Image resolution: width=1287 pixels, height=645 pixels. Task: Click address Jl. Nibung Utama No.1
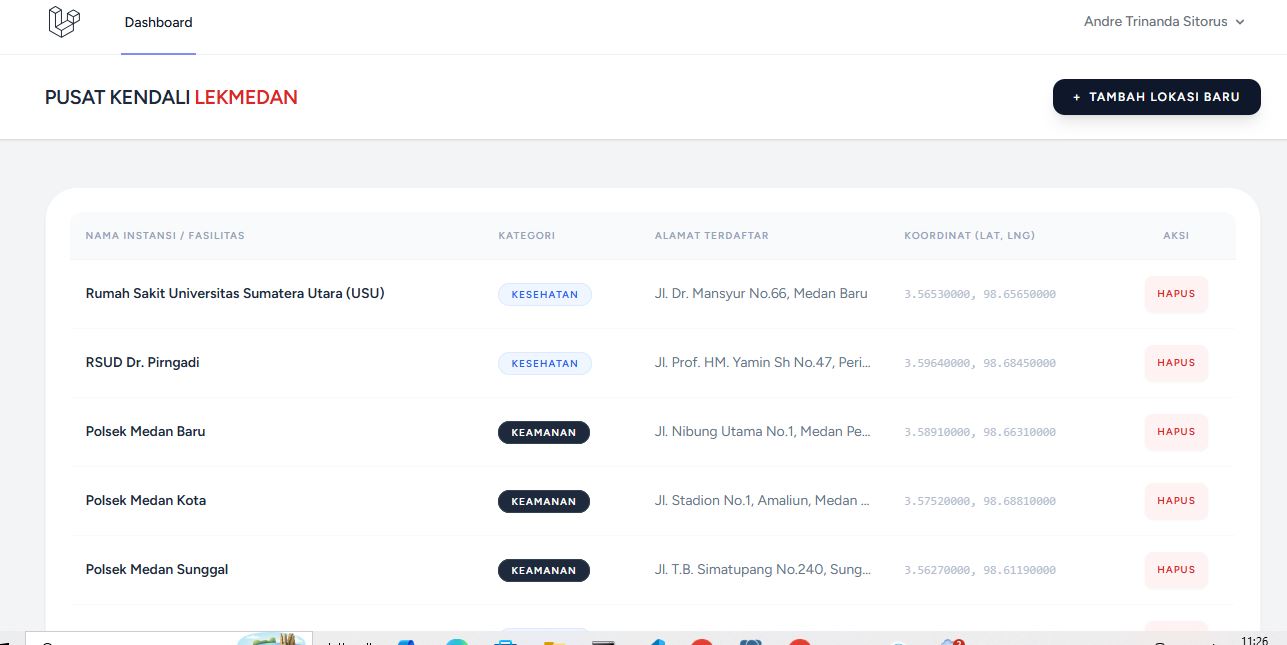pos(763,432)
